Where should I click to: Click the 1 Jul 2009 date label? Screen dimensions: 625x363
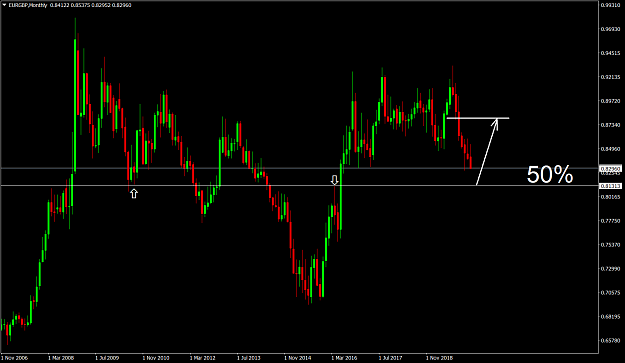point(107,358)
